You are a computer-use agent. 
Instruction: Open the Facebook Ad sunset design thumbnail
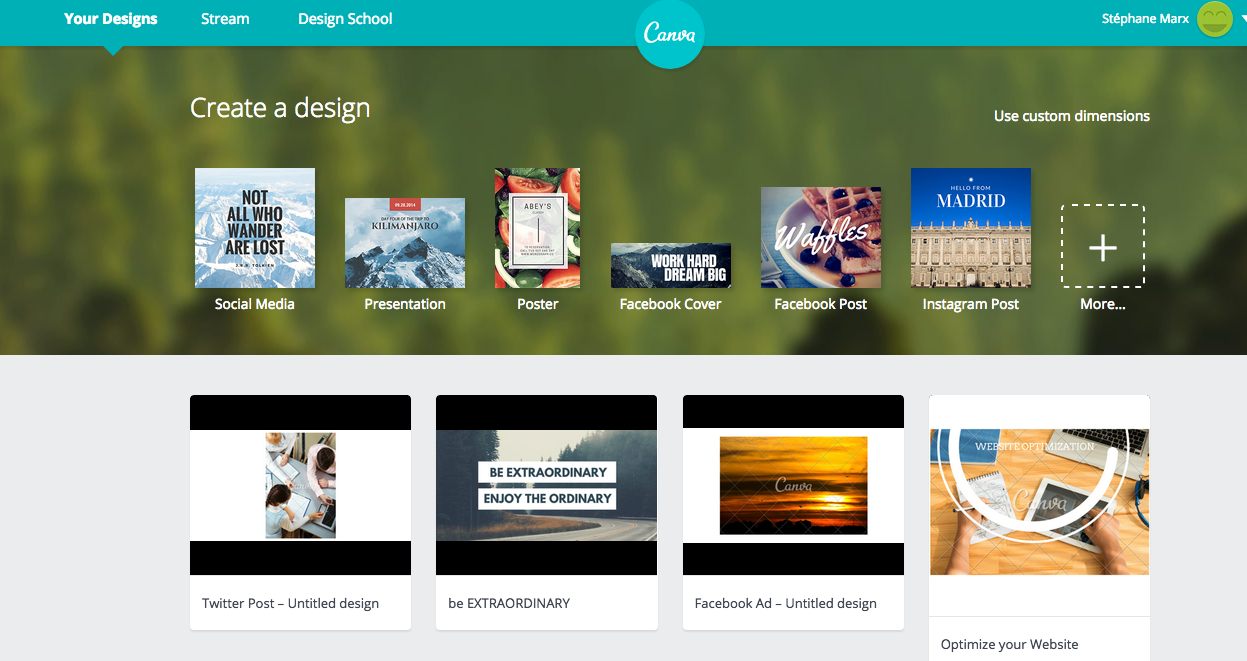click(793, 485)
